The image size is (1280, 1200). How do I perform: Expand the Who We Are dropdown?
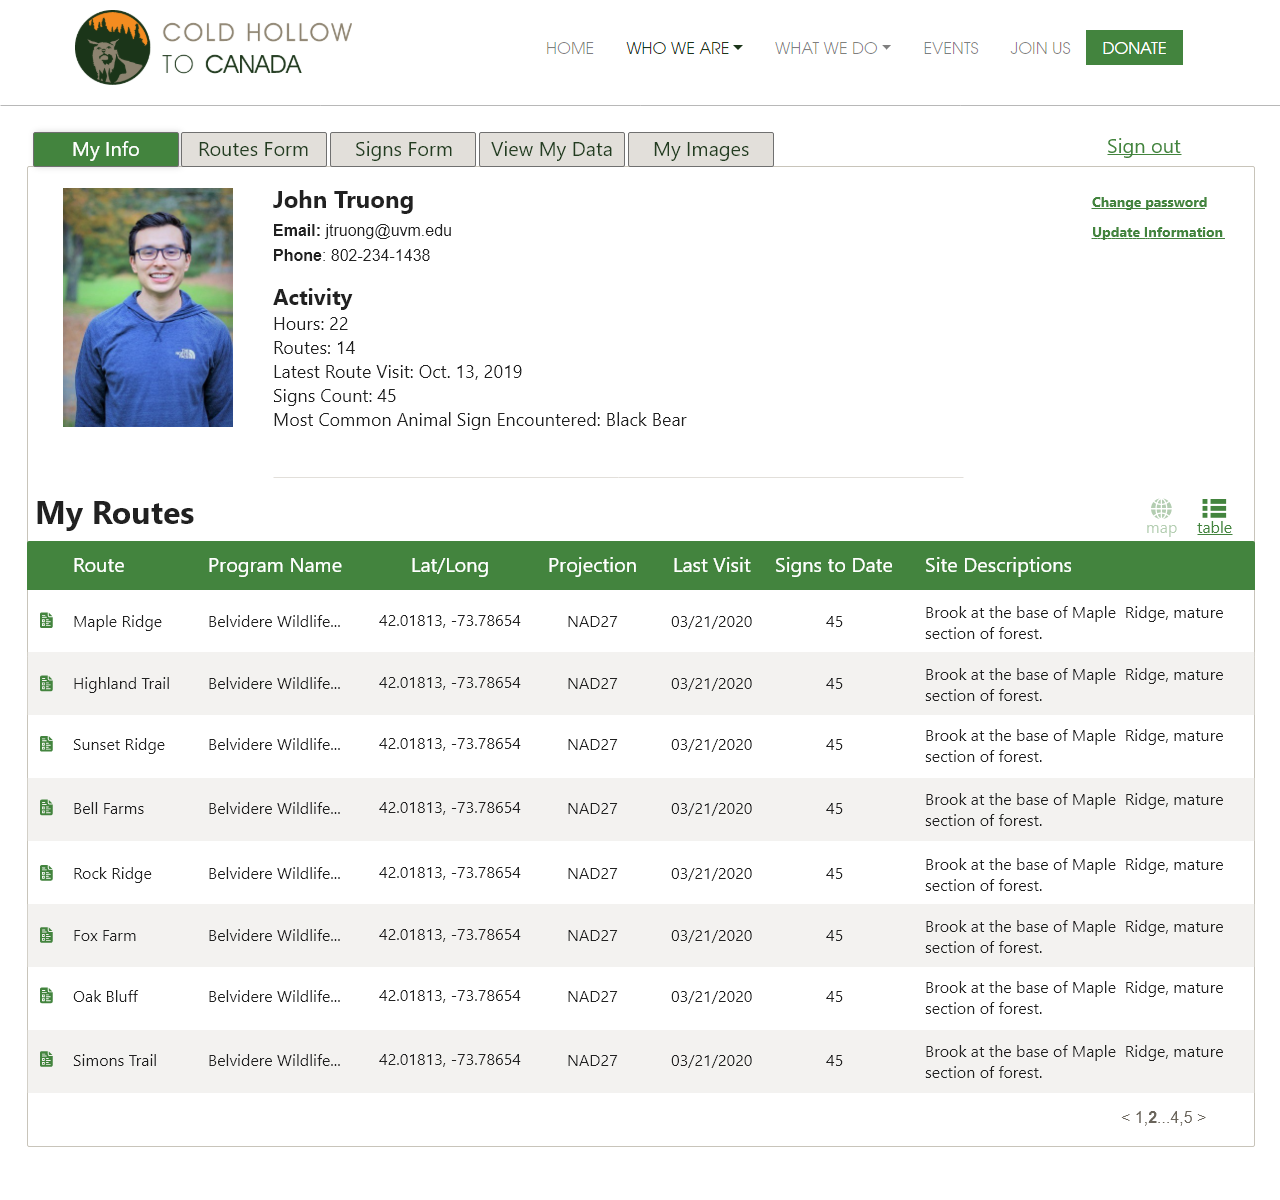684,48
